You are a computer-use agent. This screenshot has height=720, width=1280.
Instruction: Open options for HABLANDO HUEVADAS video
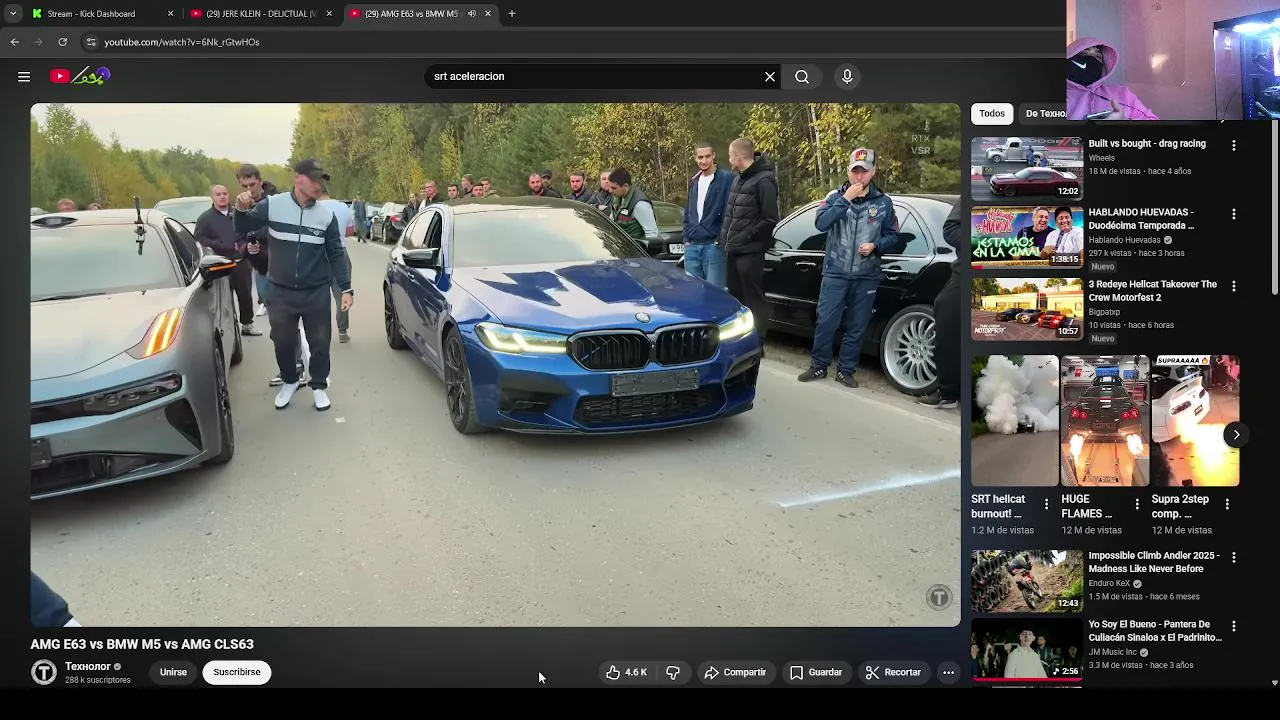1233,215
